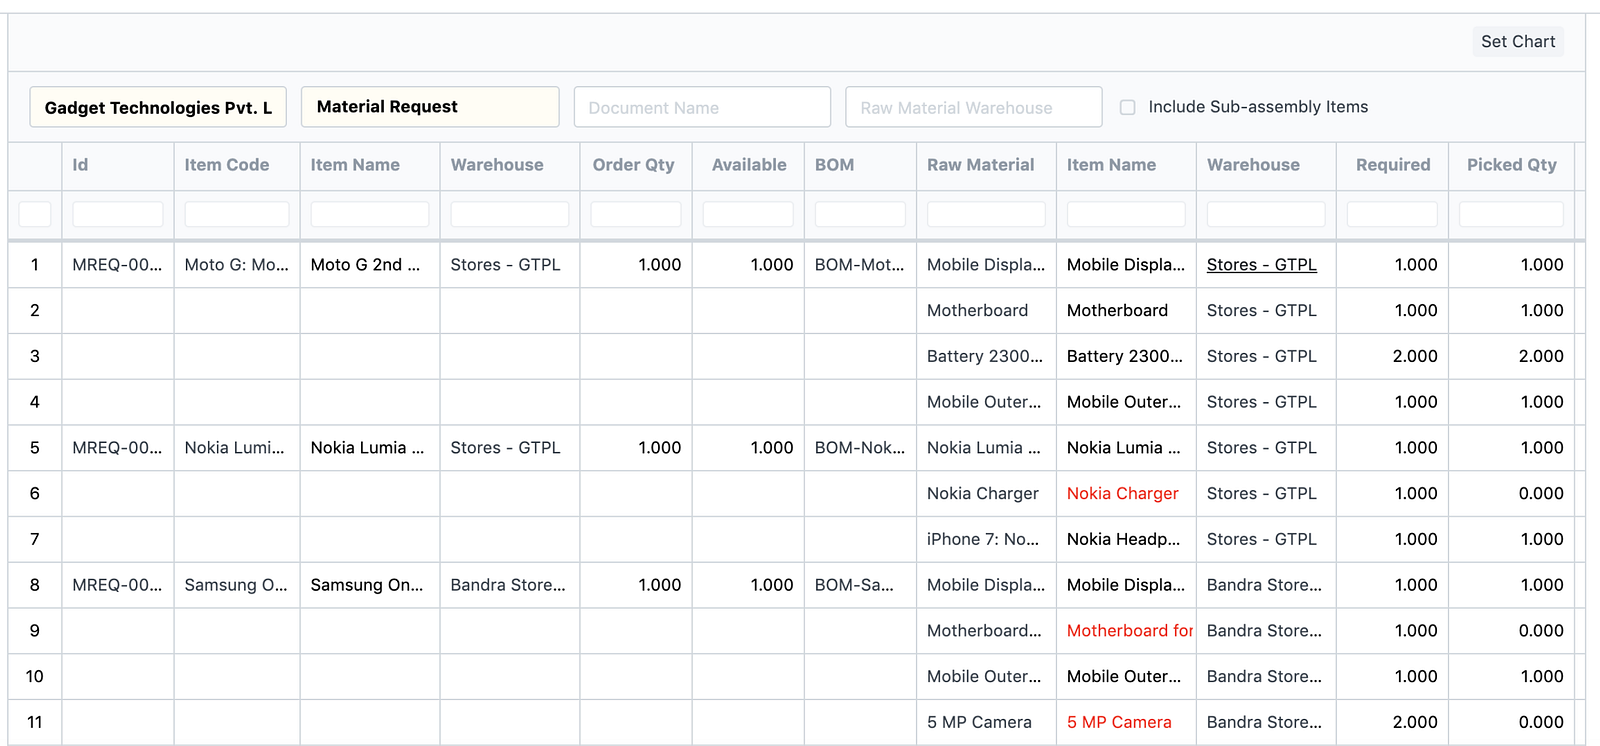Click the row number 3 cell
Image resolution: width=1600 pixels, height=746 pixels.
click(x=35, y=357)
